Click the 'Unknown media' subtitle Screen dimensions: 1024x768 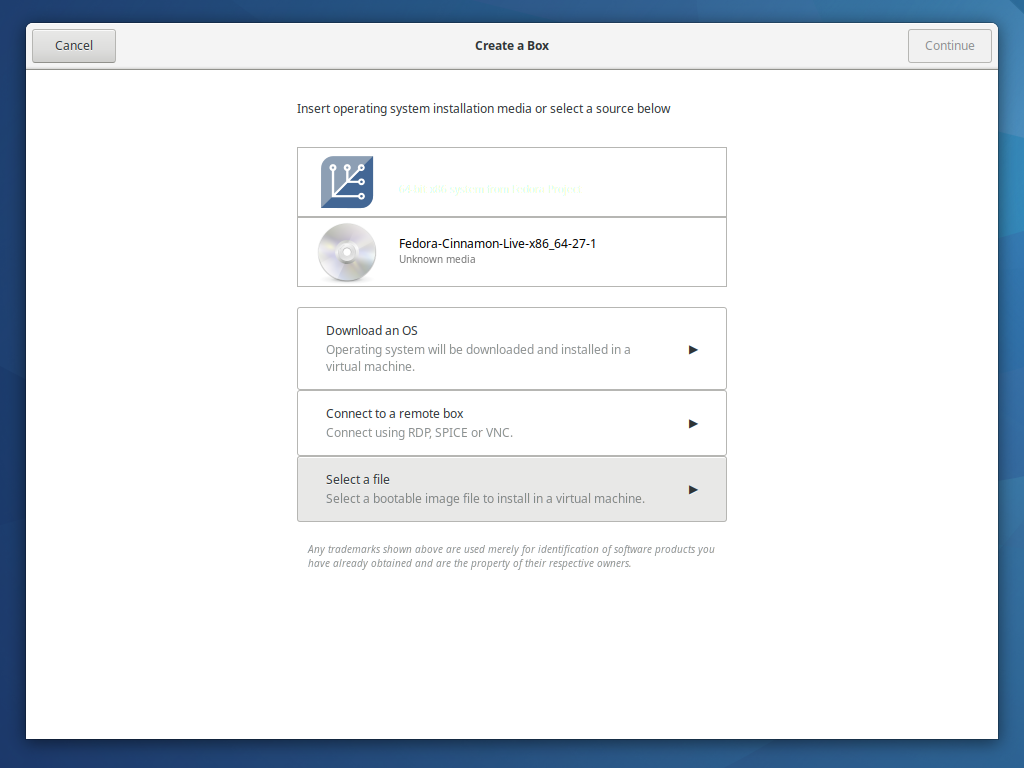click(437, 259)
